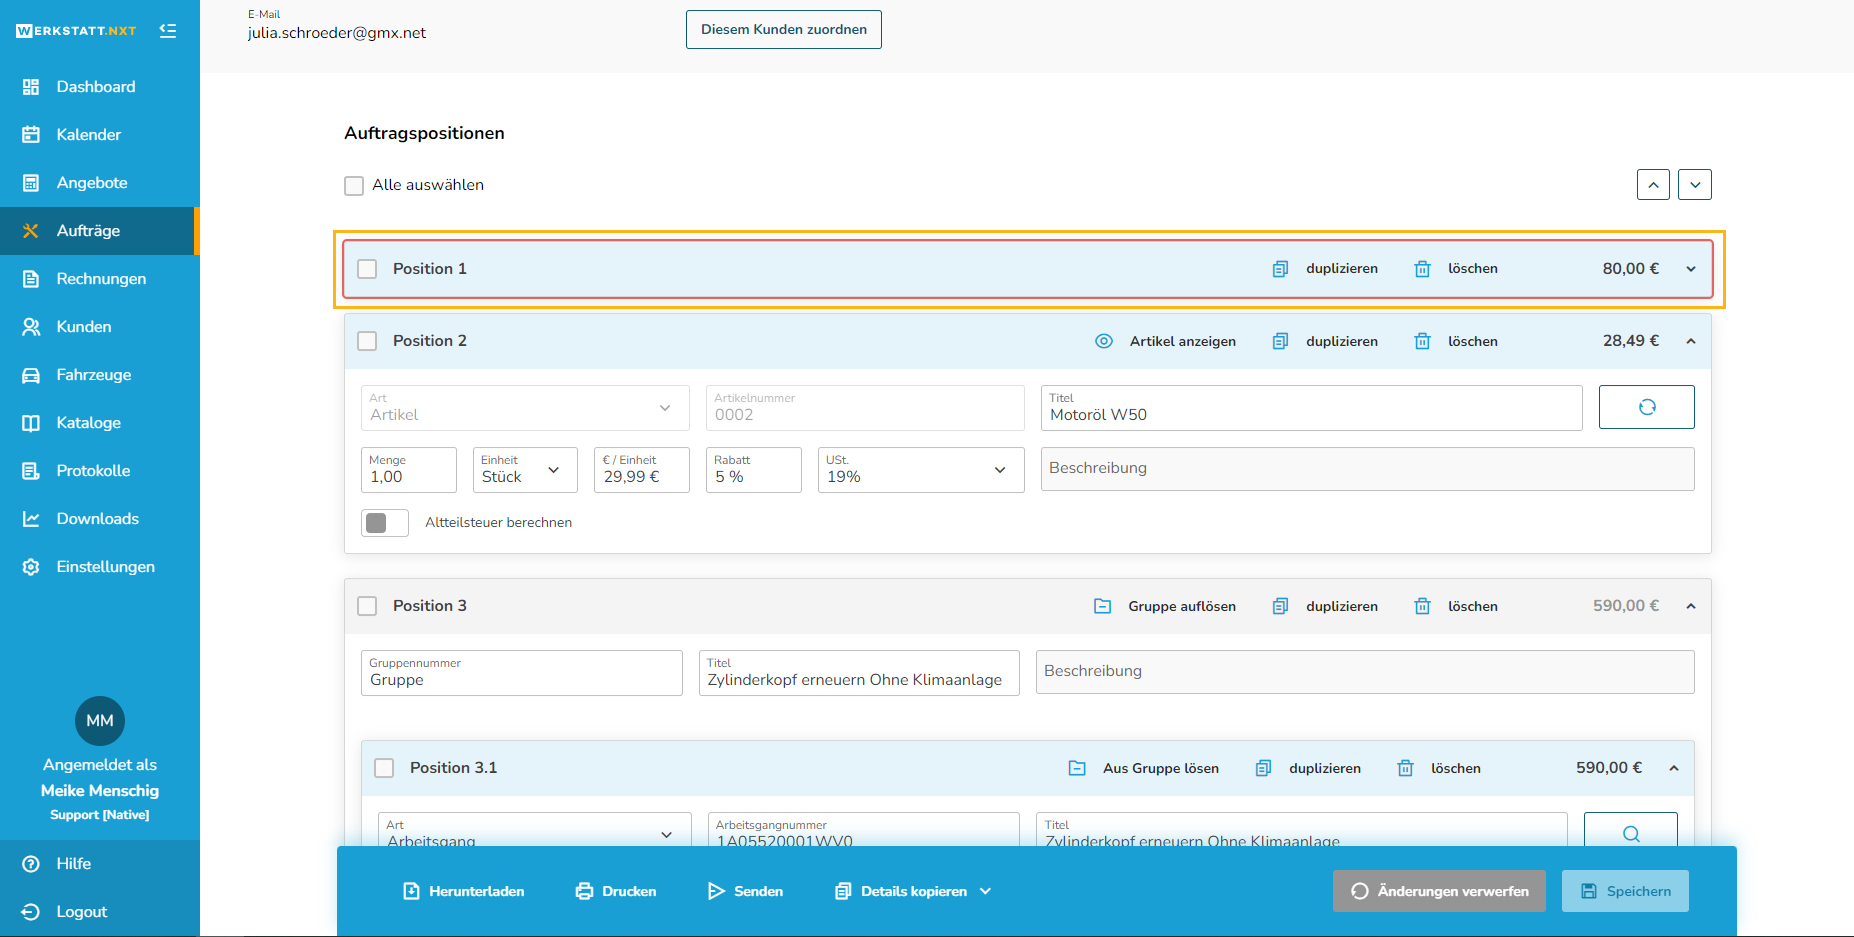Click the Aufträge tools icon
Image resolution: width=1854 pixels, height=937 pixels.
[31, 231]
